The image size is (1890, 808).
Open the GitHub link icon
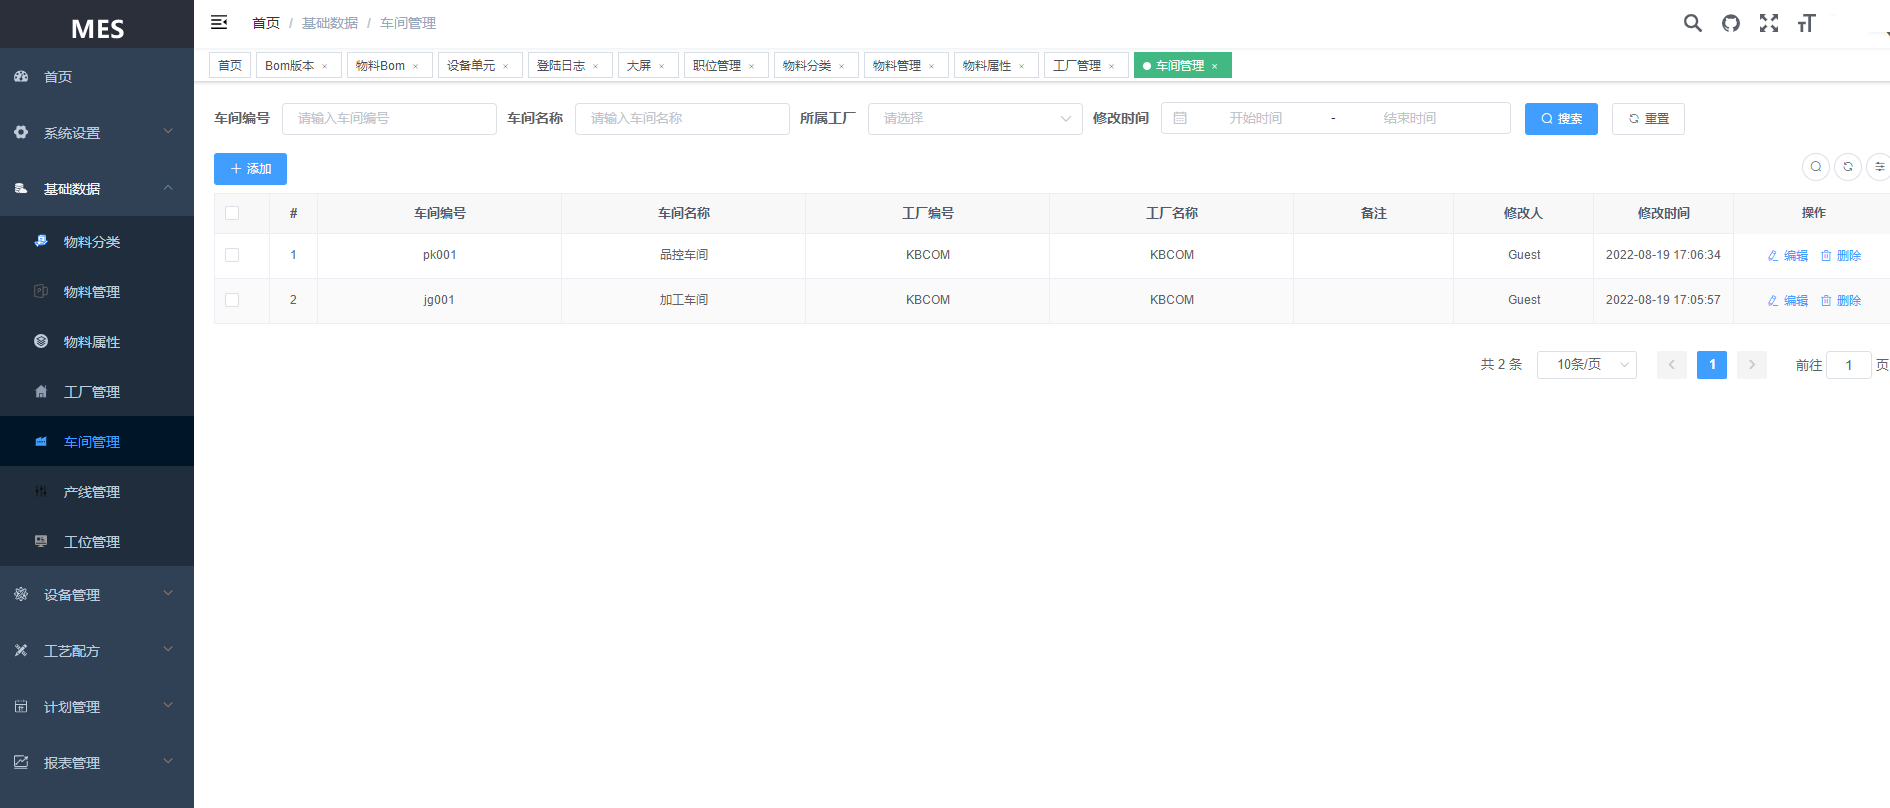click(1730, 23)
